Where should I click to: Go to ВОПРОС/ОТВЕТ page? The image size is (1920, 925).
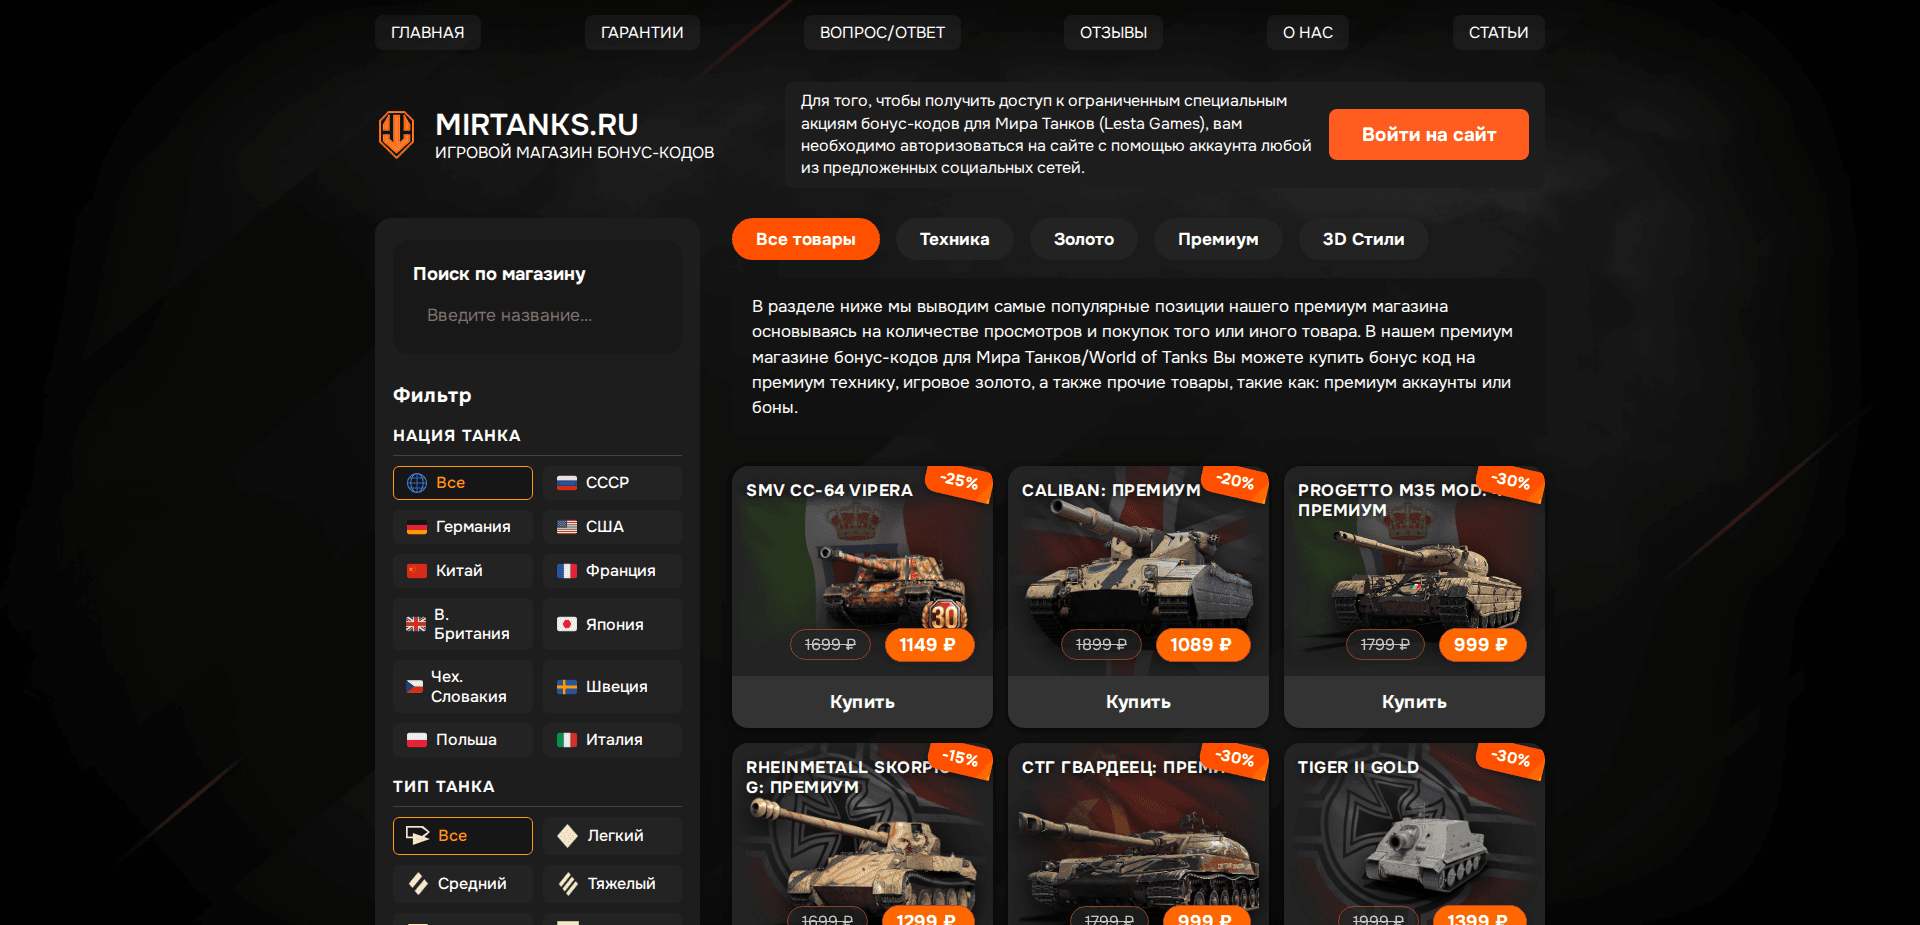tap(882, 33)
